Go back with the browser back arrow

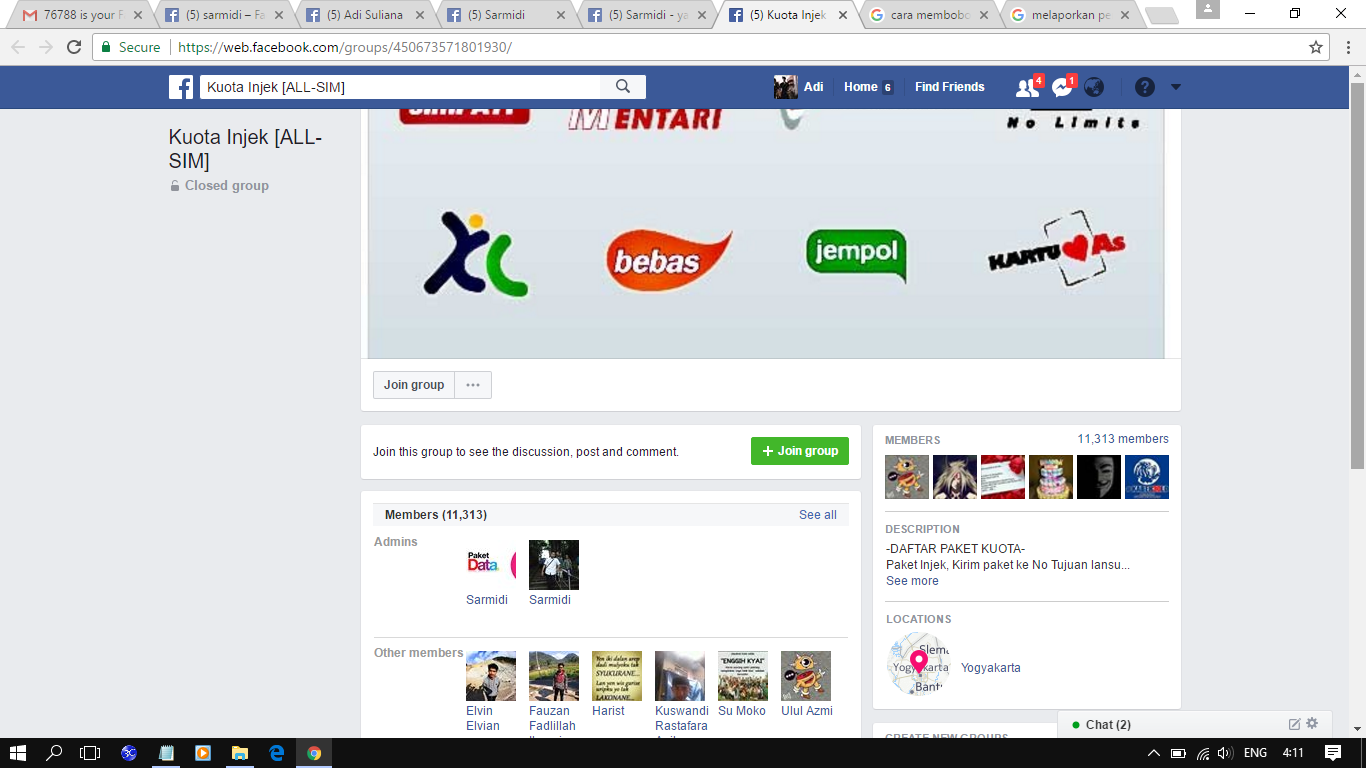point(18,47)
